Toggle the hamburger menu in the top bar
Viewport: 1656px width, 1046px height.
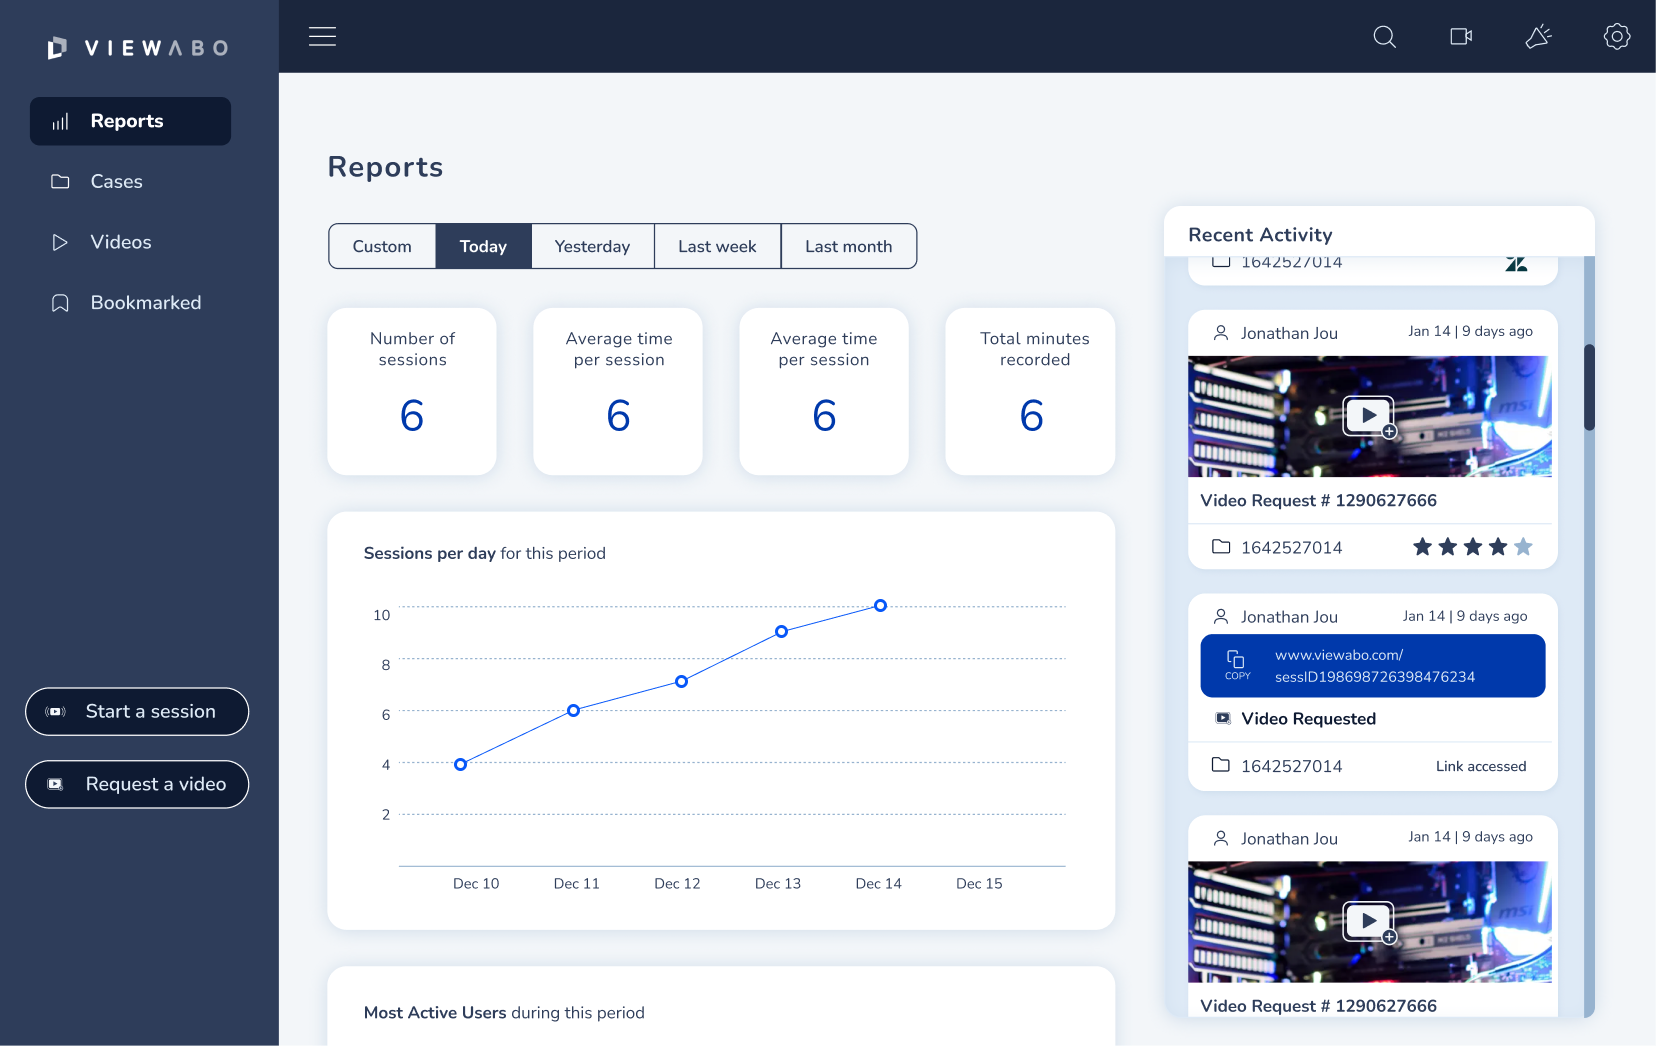click(322, 36)
